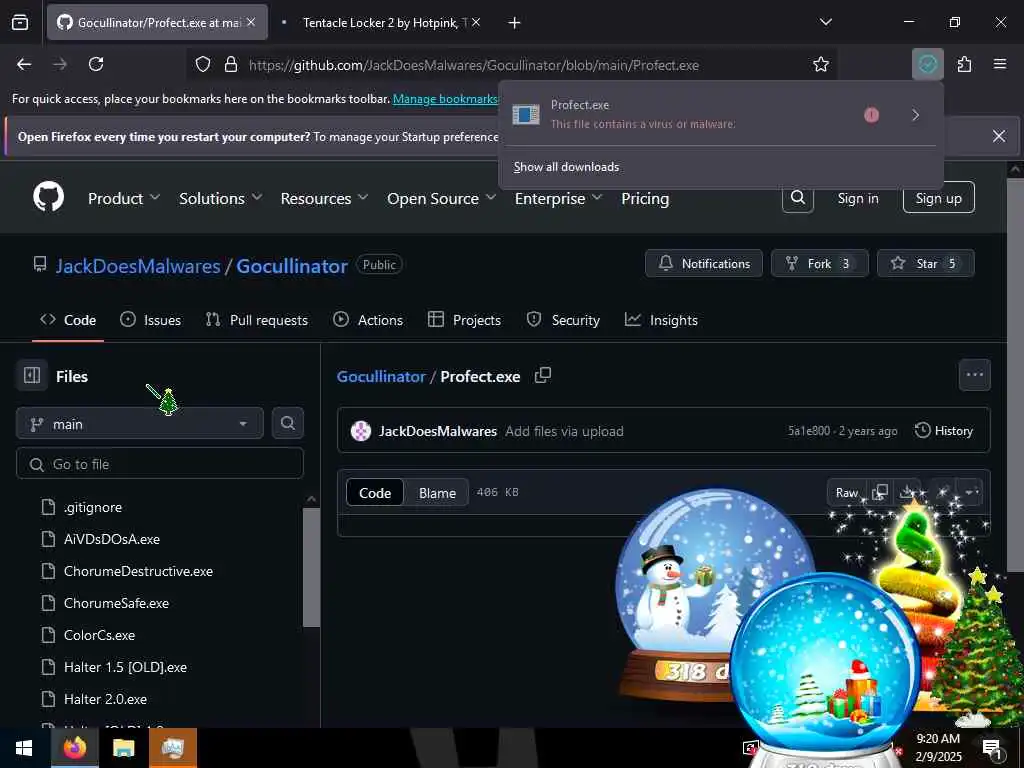Click the GitHub search magnifier button

(797, 197)
